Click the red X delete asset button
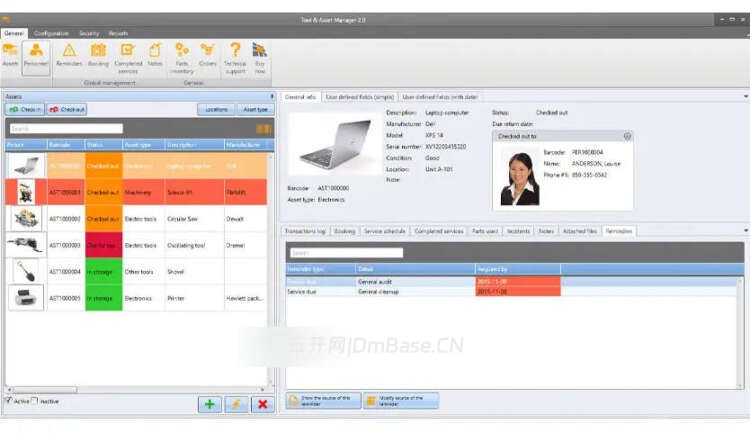750x433 pixels. pyautogui.click(x=262, y=403)
